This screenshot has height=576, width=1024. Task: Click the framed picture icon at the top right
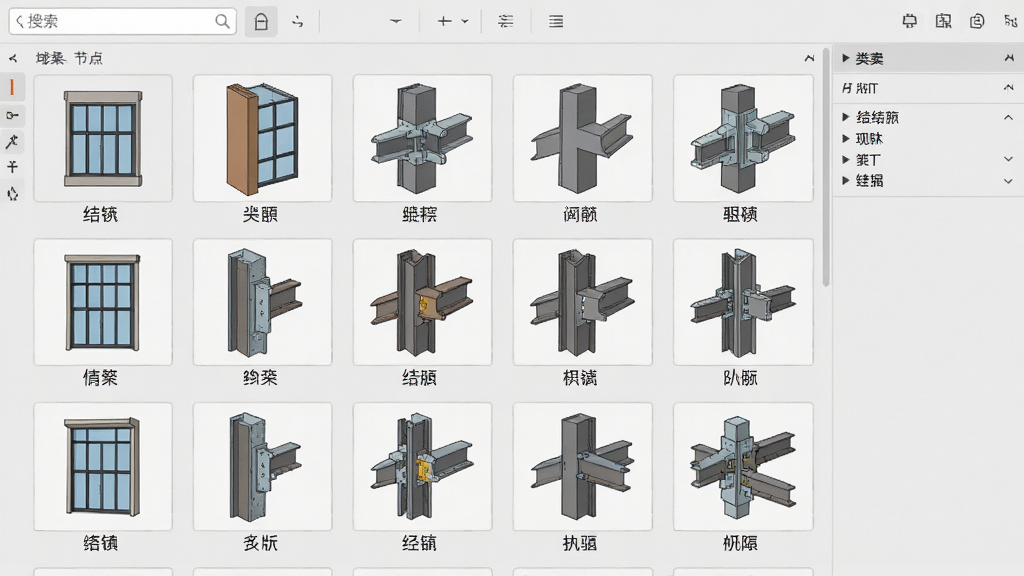943,22
